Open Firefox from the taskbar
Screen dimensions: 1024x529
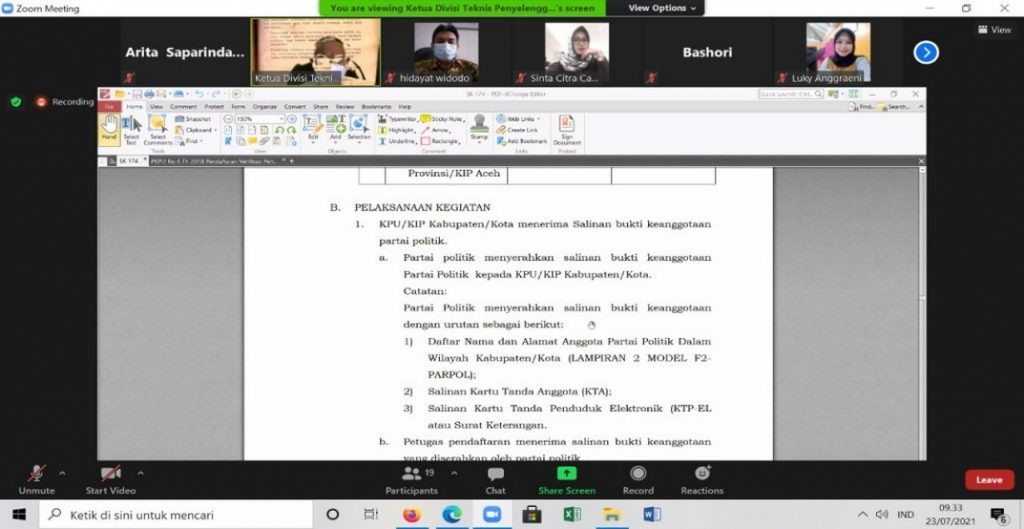pyautogui.click(x=411, y=515)
